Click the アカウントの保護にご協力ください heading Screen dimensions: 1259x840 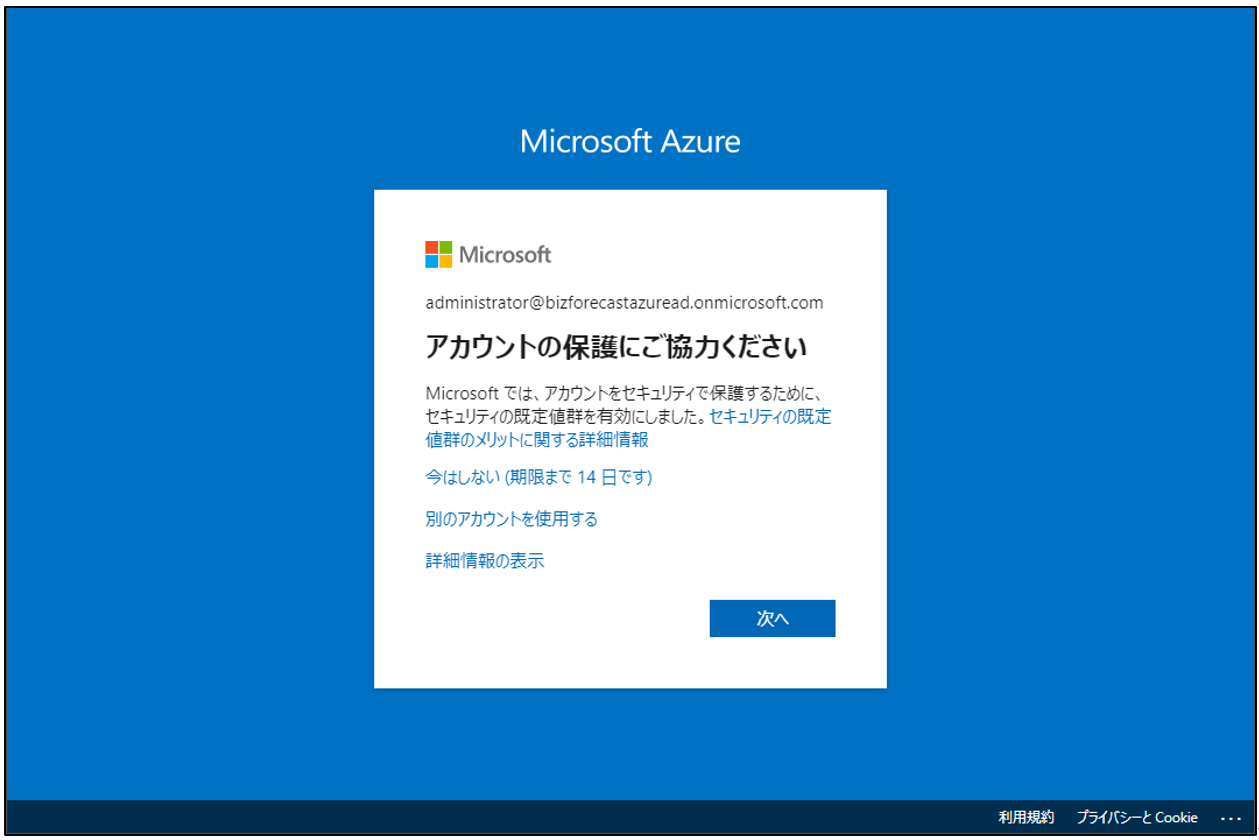pos(616,347)
